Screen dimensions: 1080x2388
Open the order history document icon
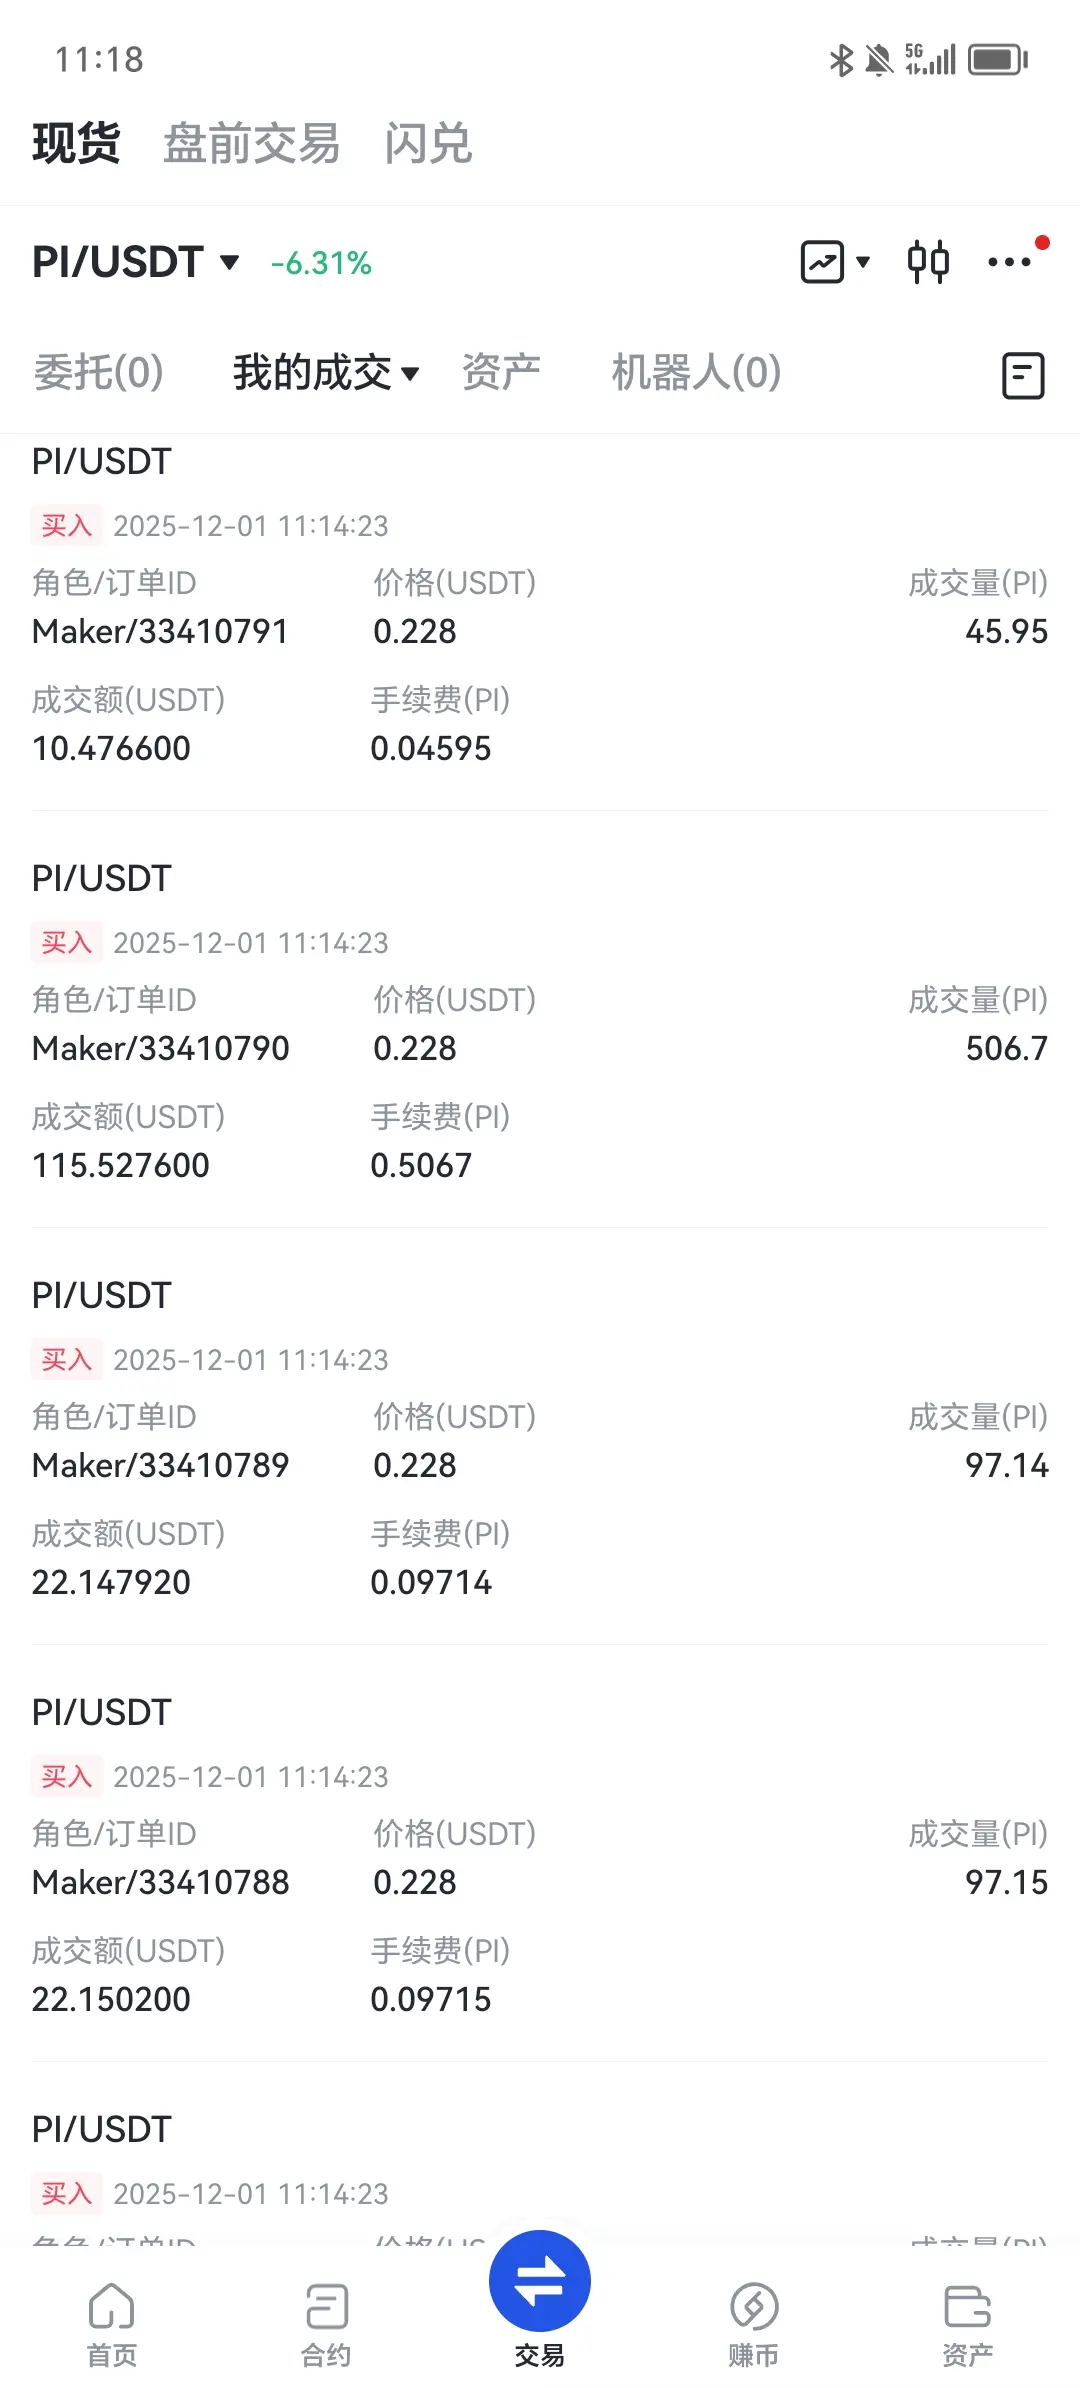pyautogui.click(x=1023, y=376)
